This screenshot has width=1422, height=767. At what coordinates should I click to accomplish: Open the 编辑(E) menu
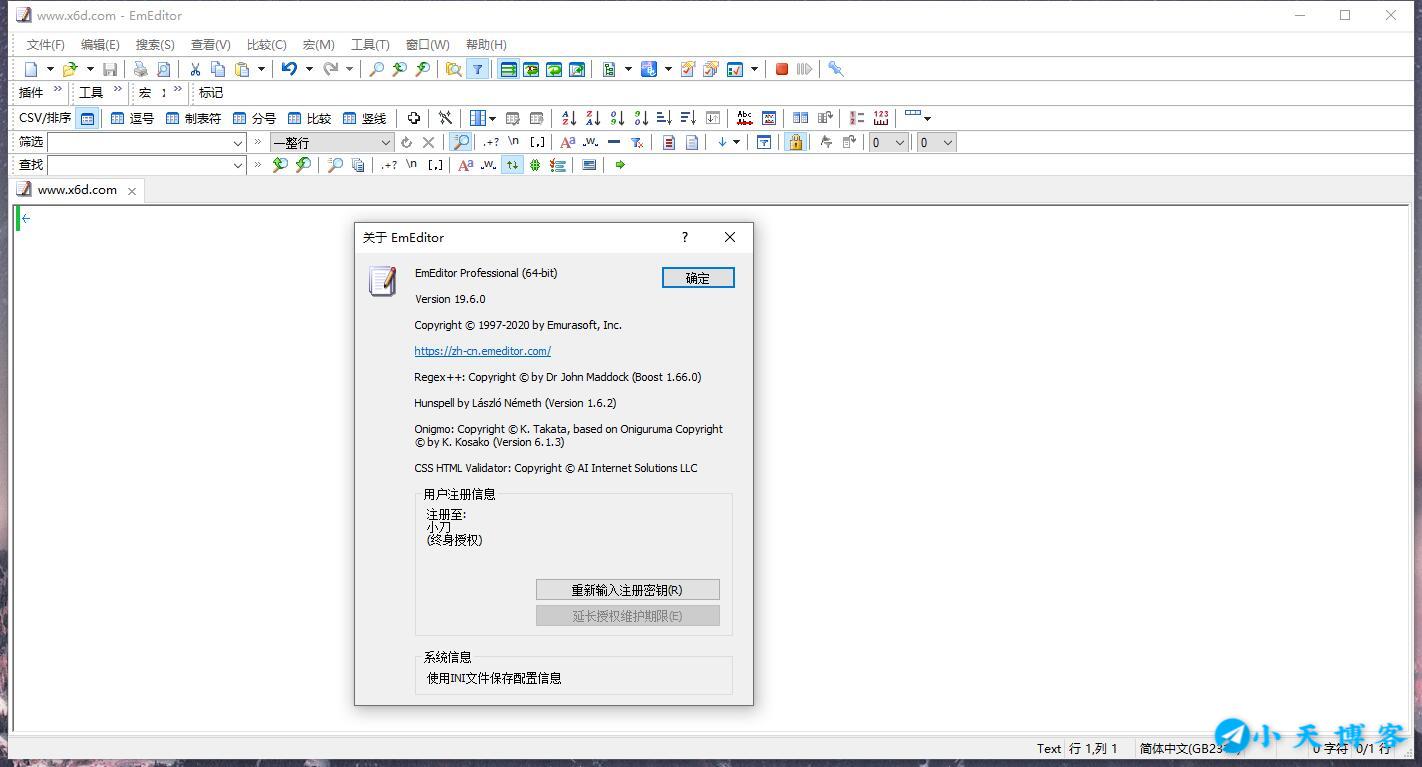pyautogui.click(x=100, y=45)
